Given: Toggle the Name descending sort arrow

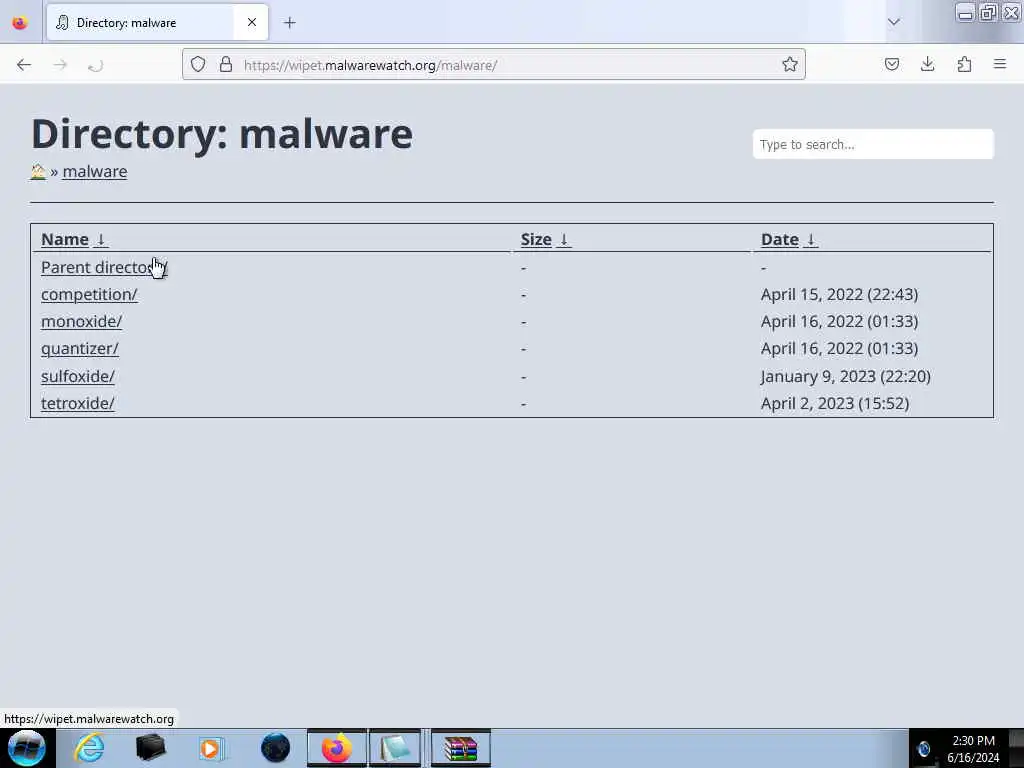Looking at the screenshot, I should [x=101, y=240].
